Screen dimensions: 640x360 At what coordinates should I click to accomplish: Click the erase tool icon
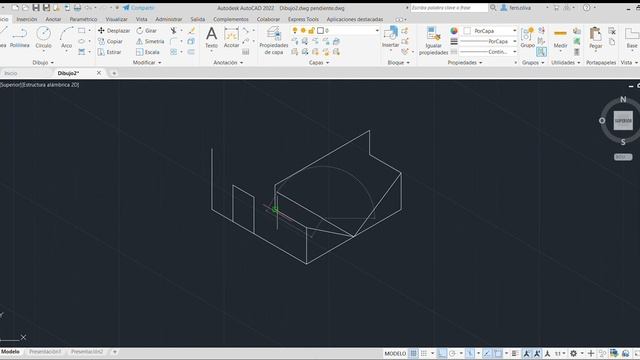[x=191, y=31]
